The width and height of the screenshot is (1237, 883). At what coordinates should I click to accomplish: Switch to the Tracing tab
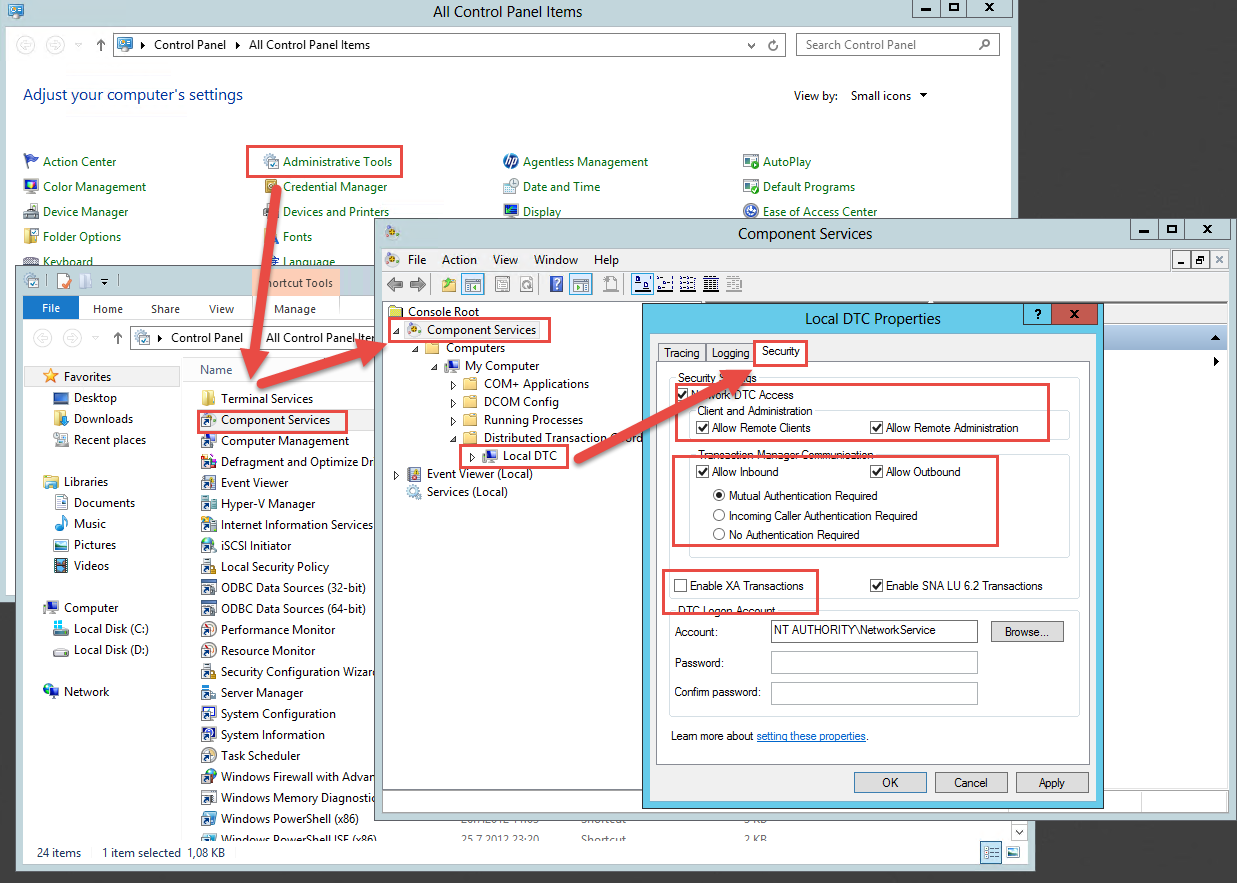pos(682,353)
